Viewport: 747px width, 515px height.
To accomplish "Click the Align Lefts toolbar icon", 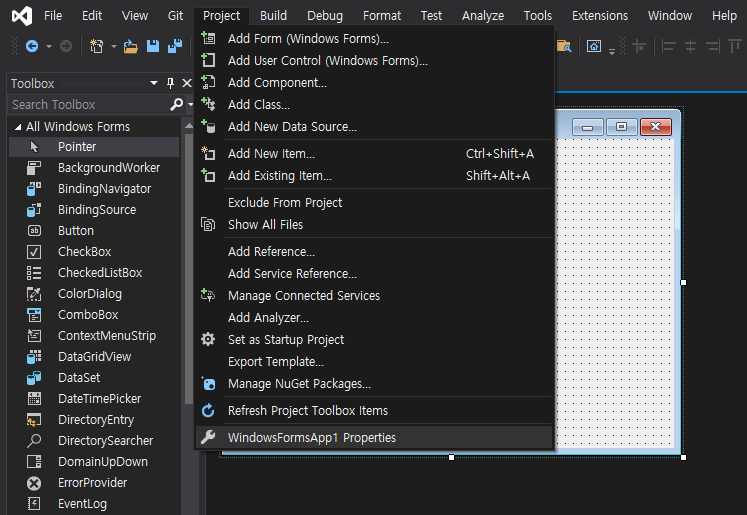I will (668, 46).
